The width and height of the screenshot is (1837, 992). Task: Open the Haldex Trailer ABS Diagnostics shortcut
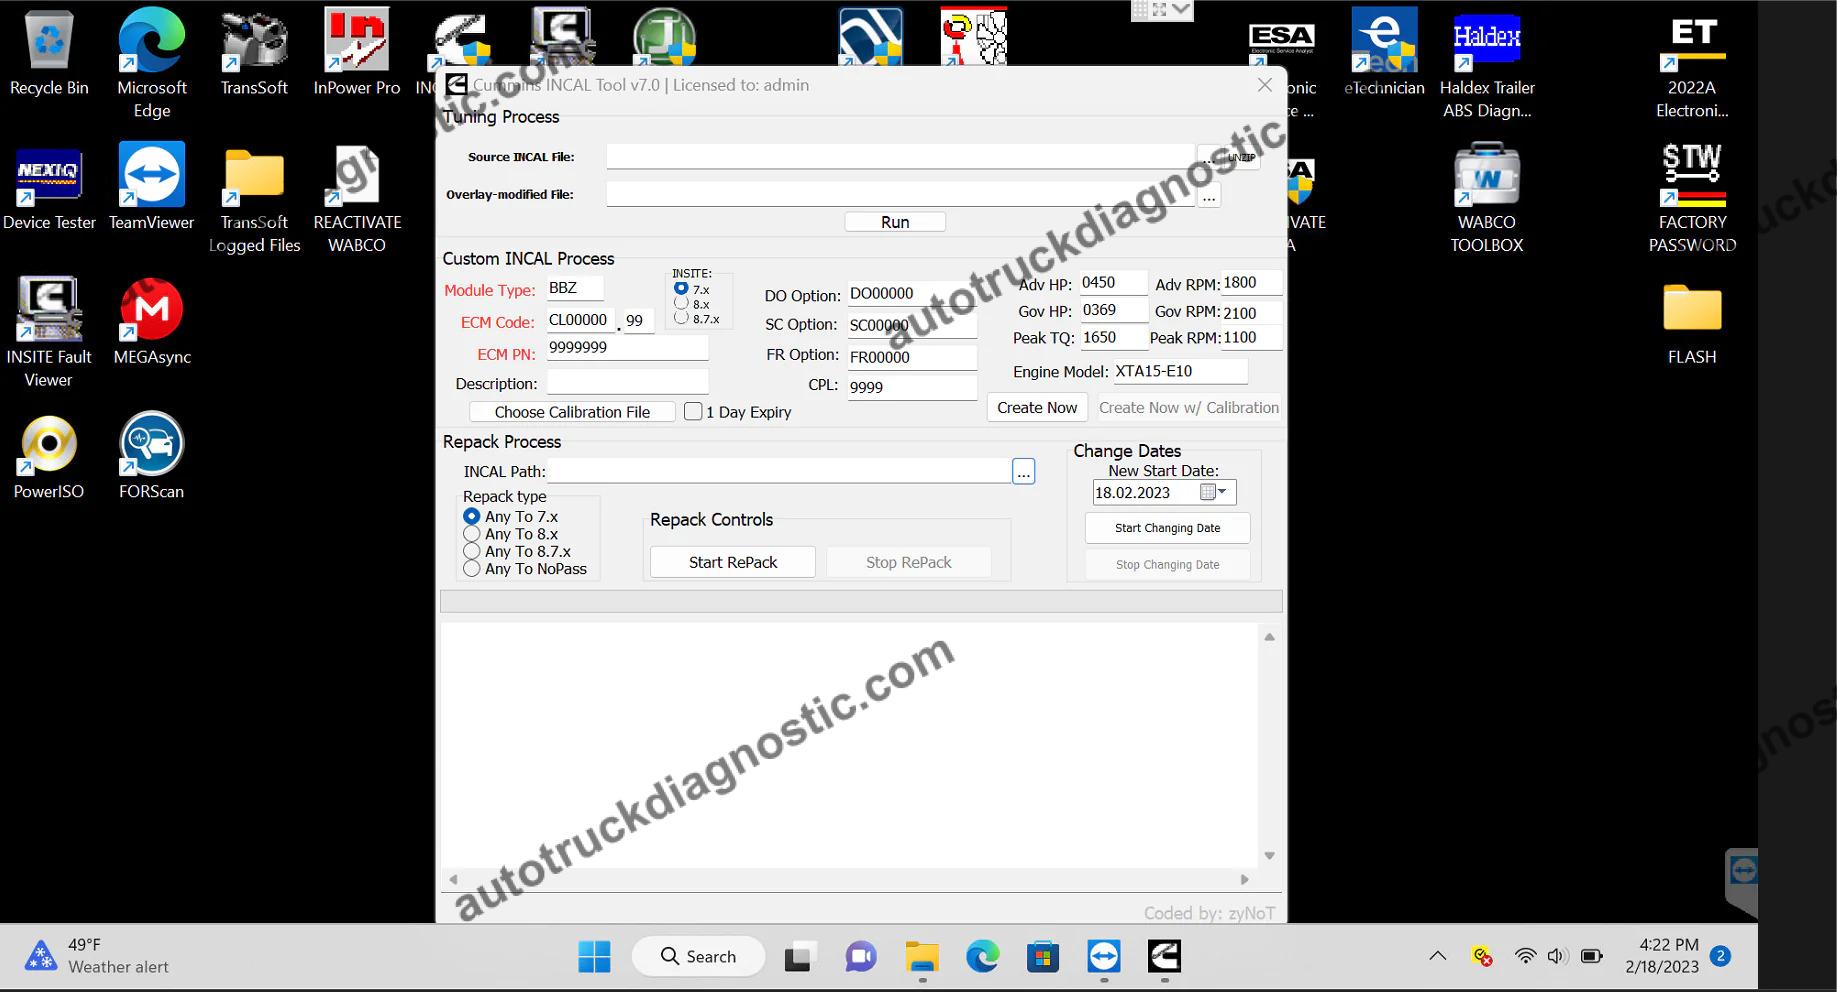click(1487, 64)
